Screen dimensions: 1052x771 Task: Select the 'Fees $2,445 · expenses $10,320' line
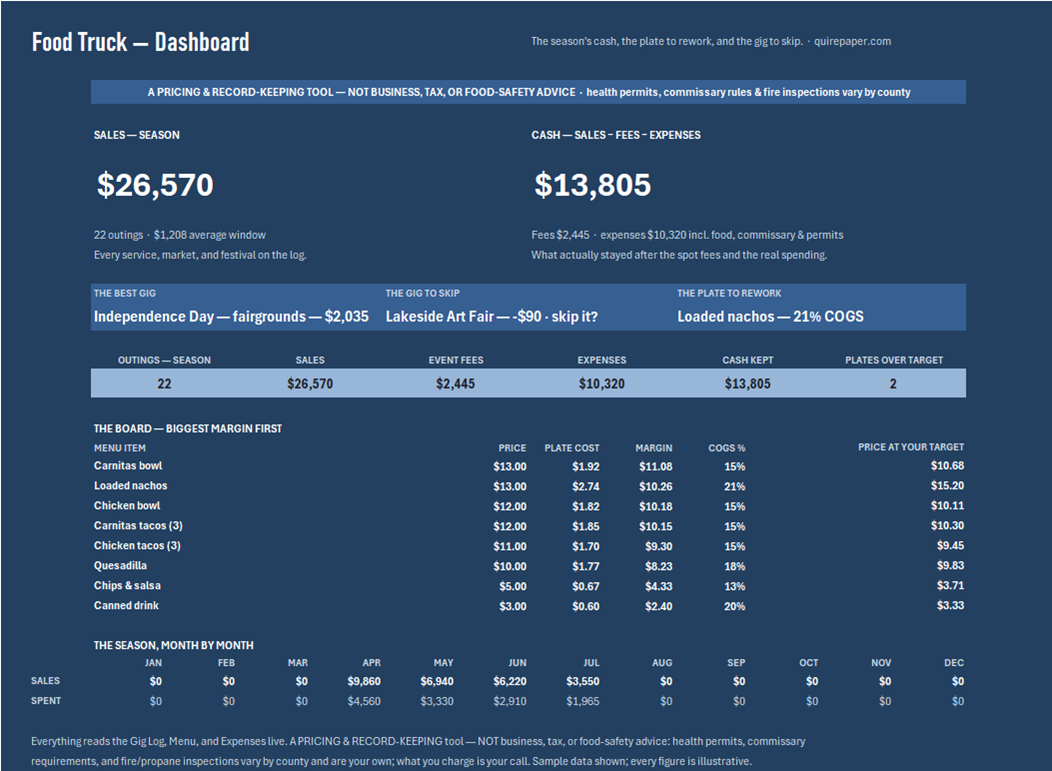pos(687,235)
